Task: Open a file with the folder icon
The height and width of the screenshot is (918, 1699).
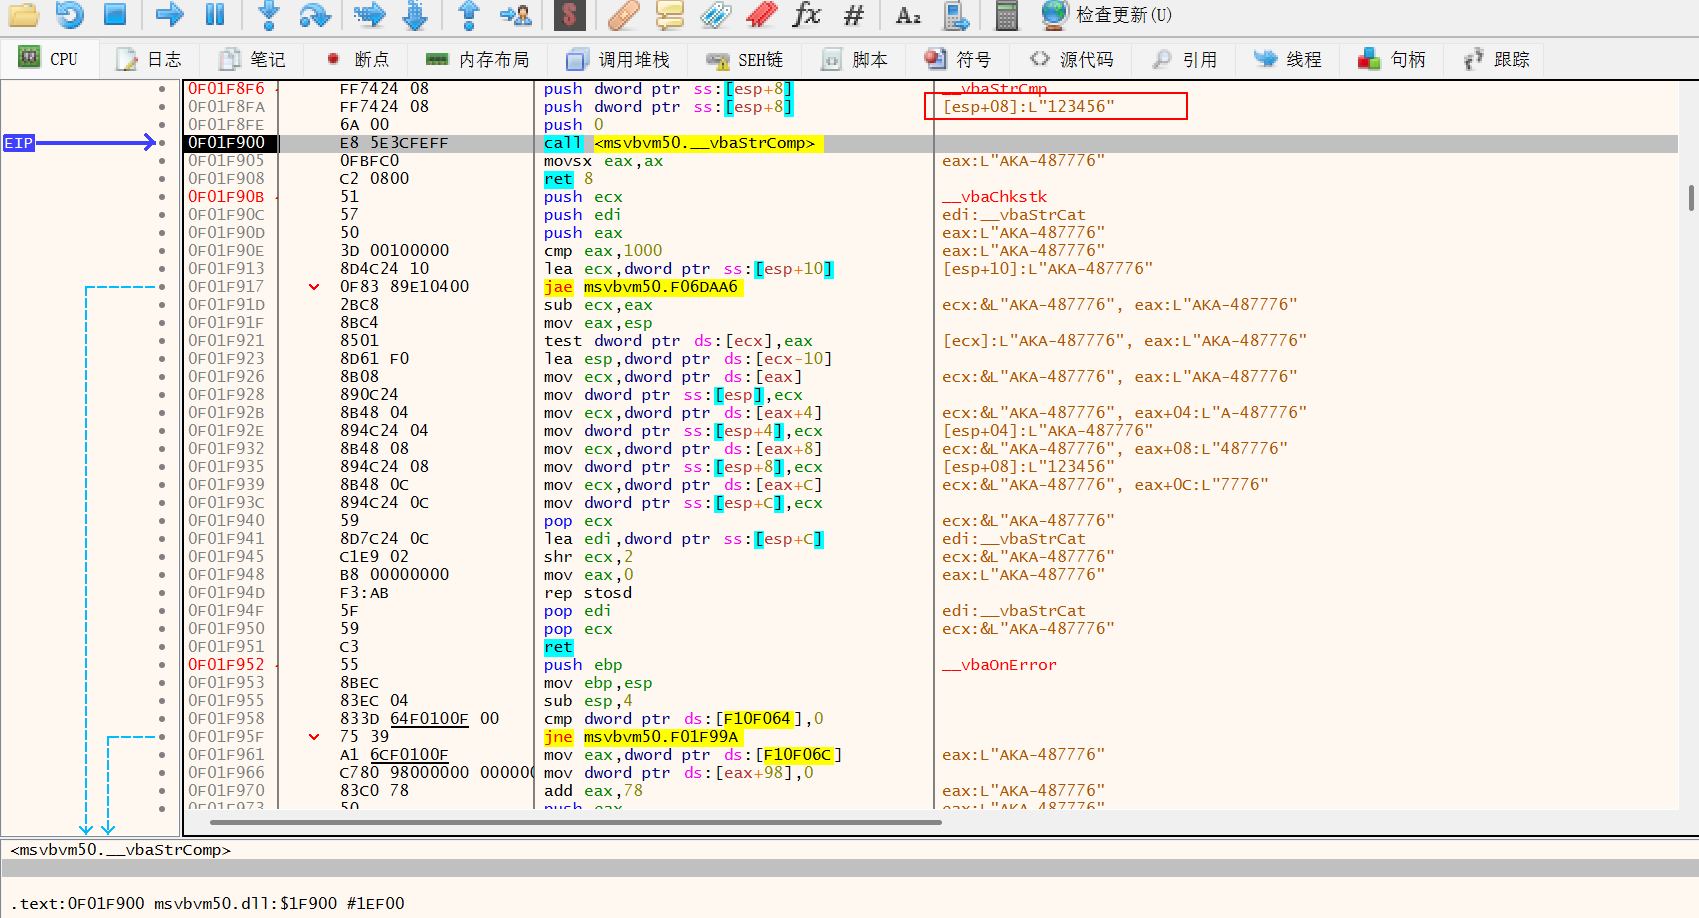Action: click(x=23, y=14)
